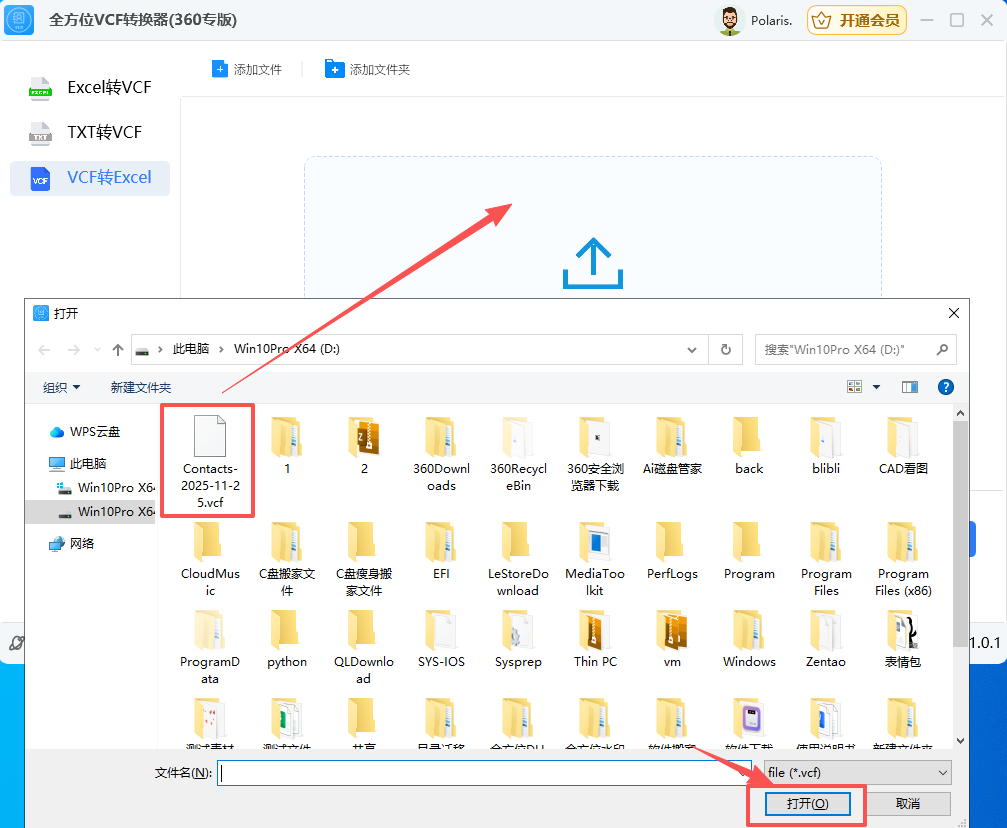Open the help question mark icon
The height and width of the screenshot is (828, 1007).
(945, 387)
